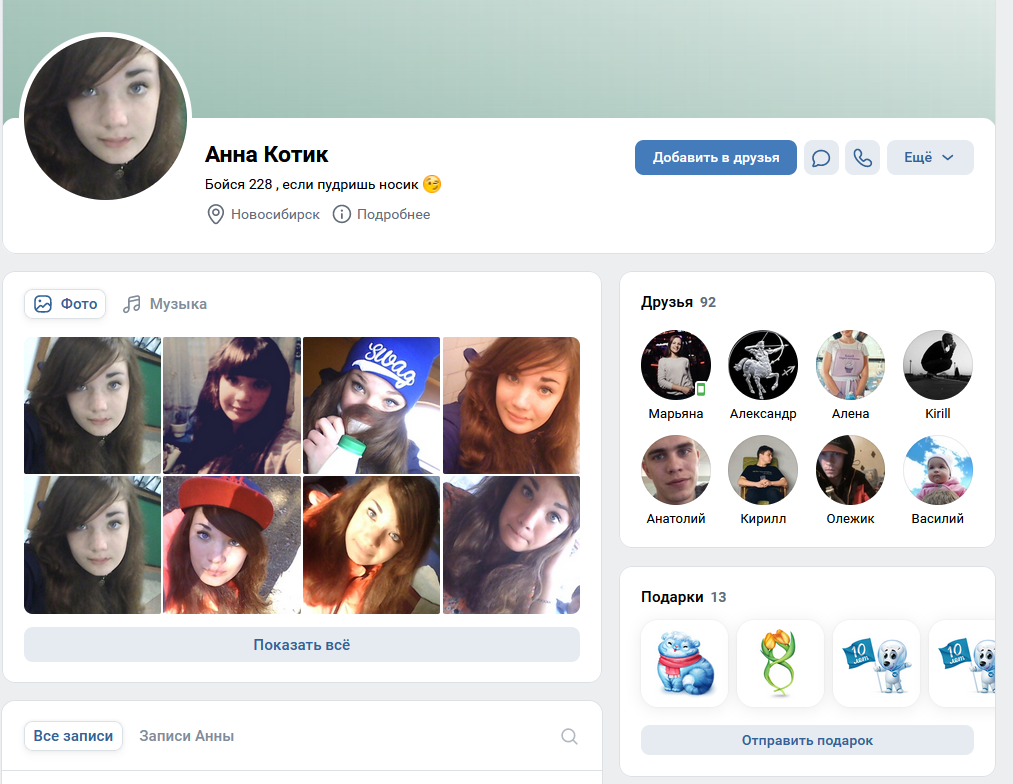Open friend Kirill's black-and-white avatar
1013x784 pixels.
point(937,365)
